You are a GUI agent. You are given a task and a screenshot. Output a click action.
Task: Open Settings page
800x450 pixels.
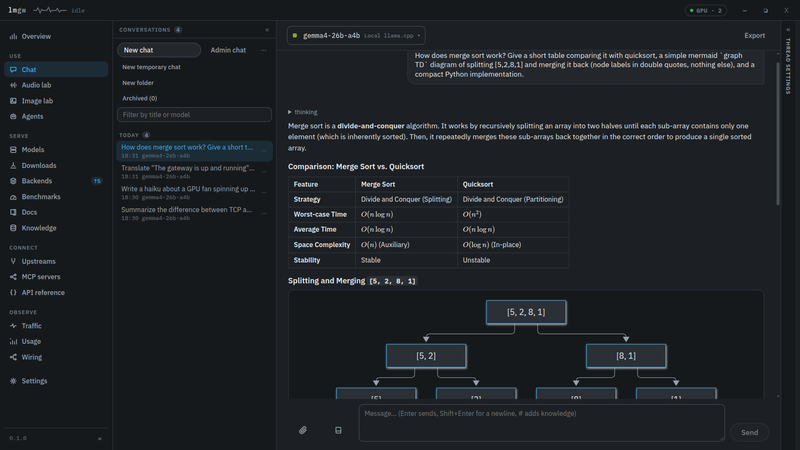pyautogui.click(x=56, y=381)
